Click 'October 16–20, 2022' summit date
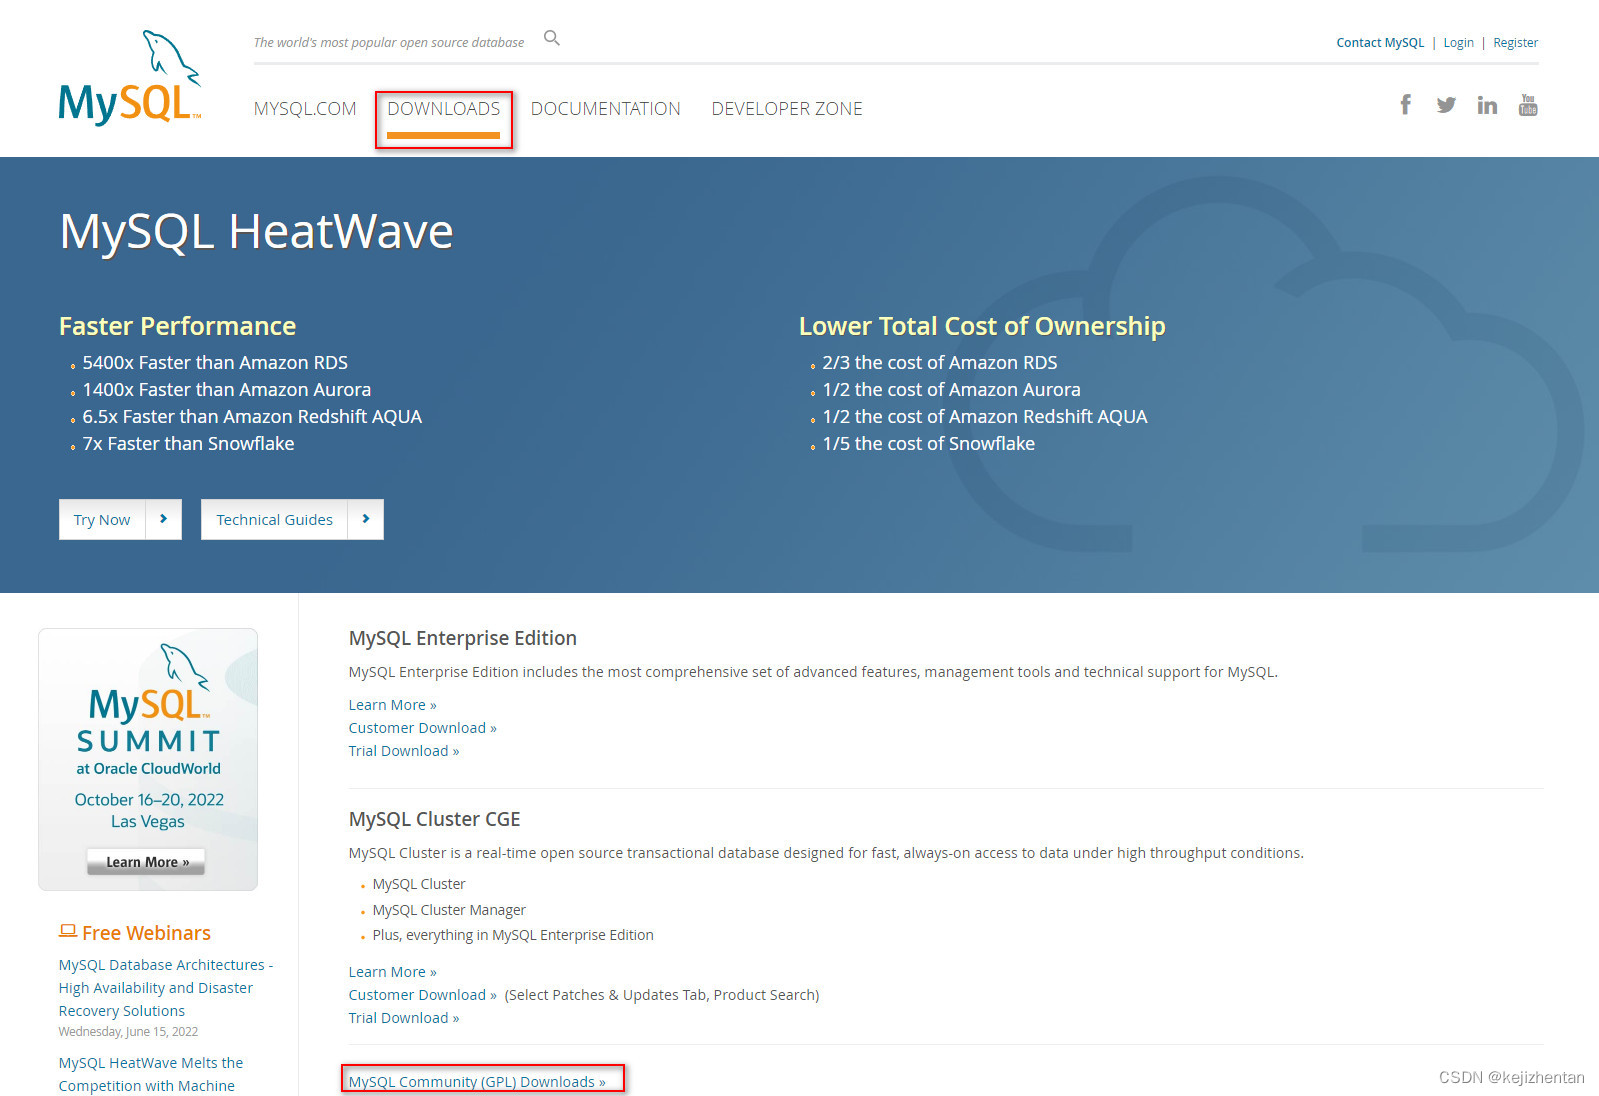This screenshot has height=1096, width=1599. click(149, 800)
